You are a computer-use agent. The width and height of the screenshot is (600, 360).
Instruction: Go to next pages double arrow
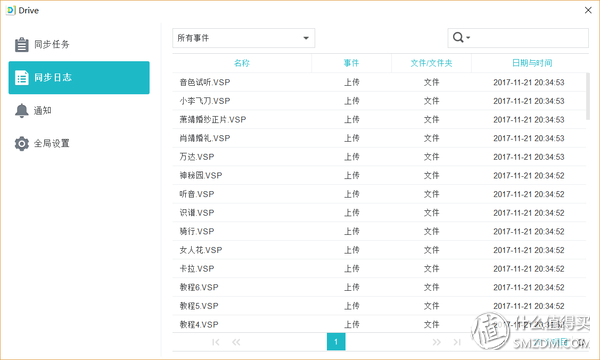[436, 342]
